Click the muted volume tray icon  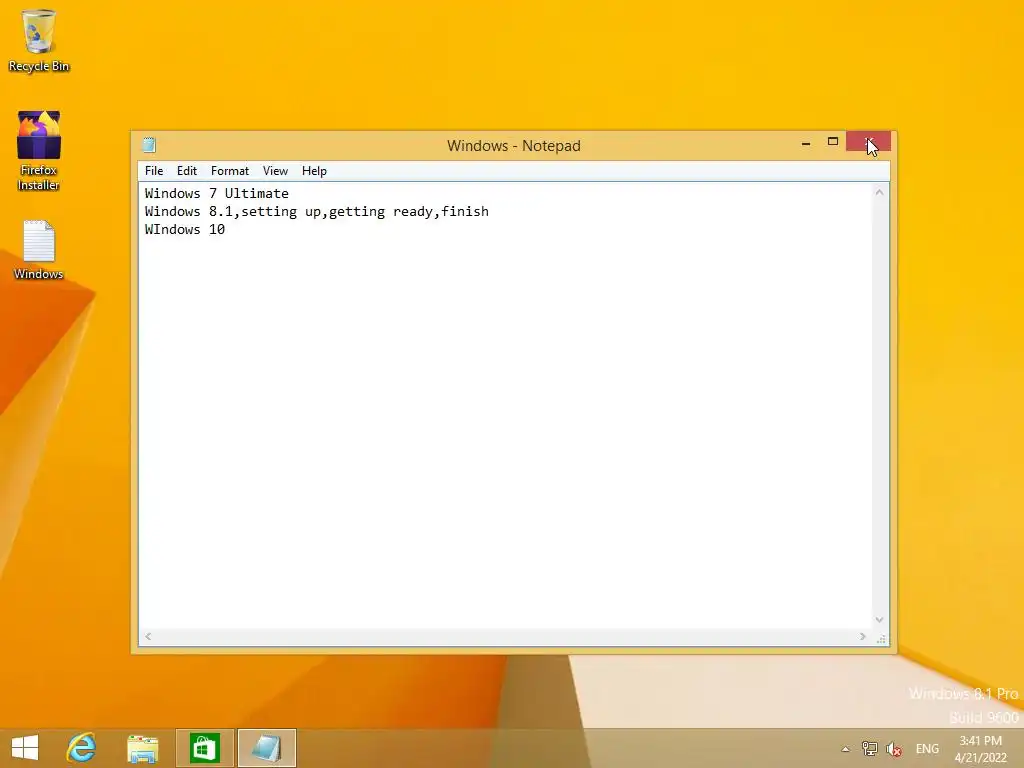893,748
